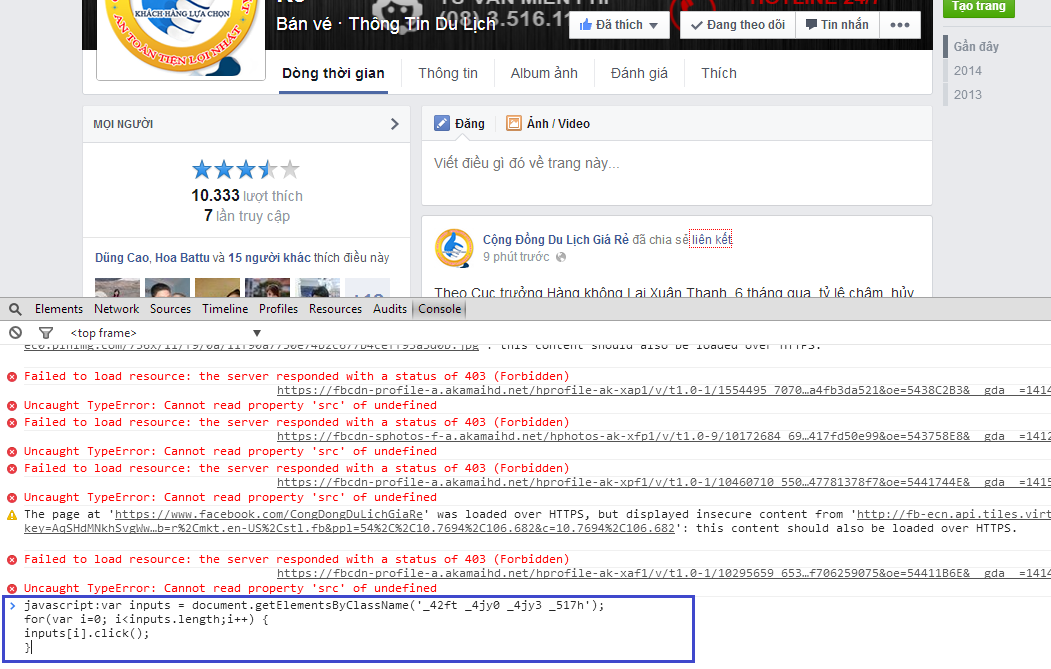Open the liên kết shared link
The height and width of the screenshot is (669, 1051).
click(x=711, y=239)
